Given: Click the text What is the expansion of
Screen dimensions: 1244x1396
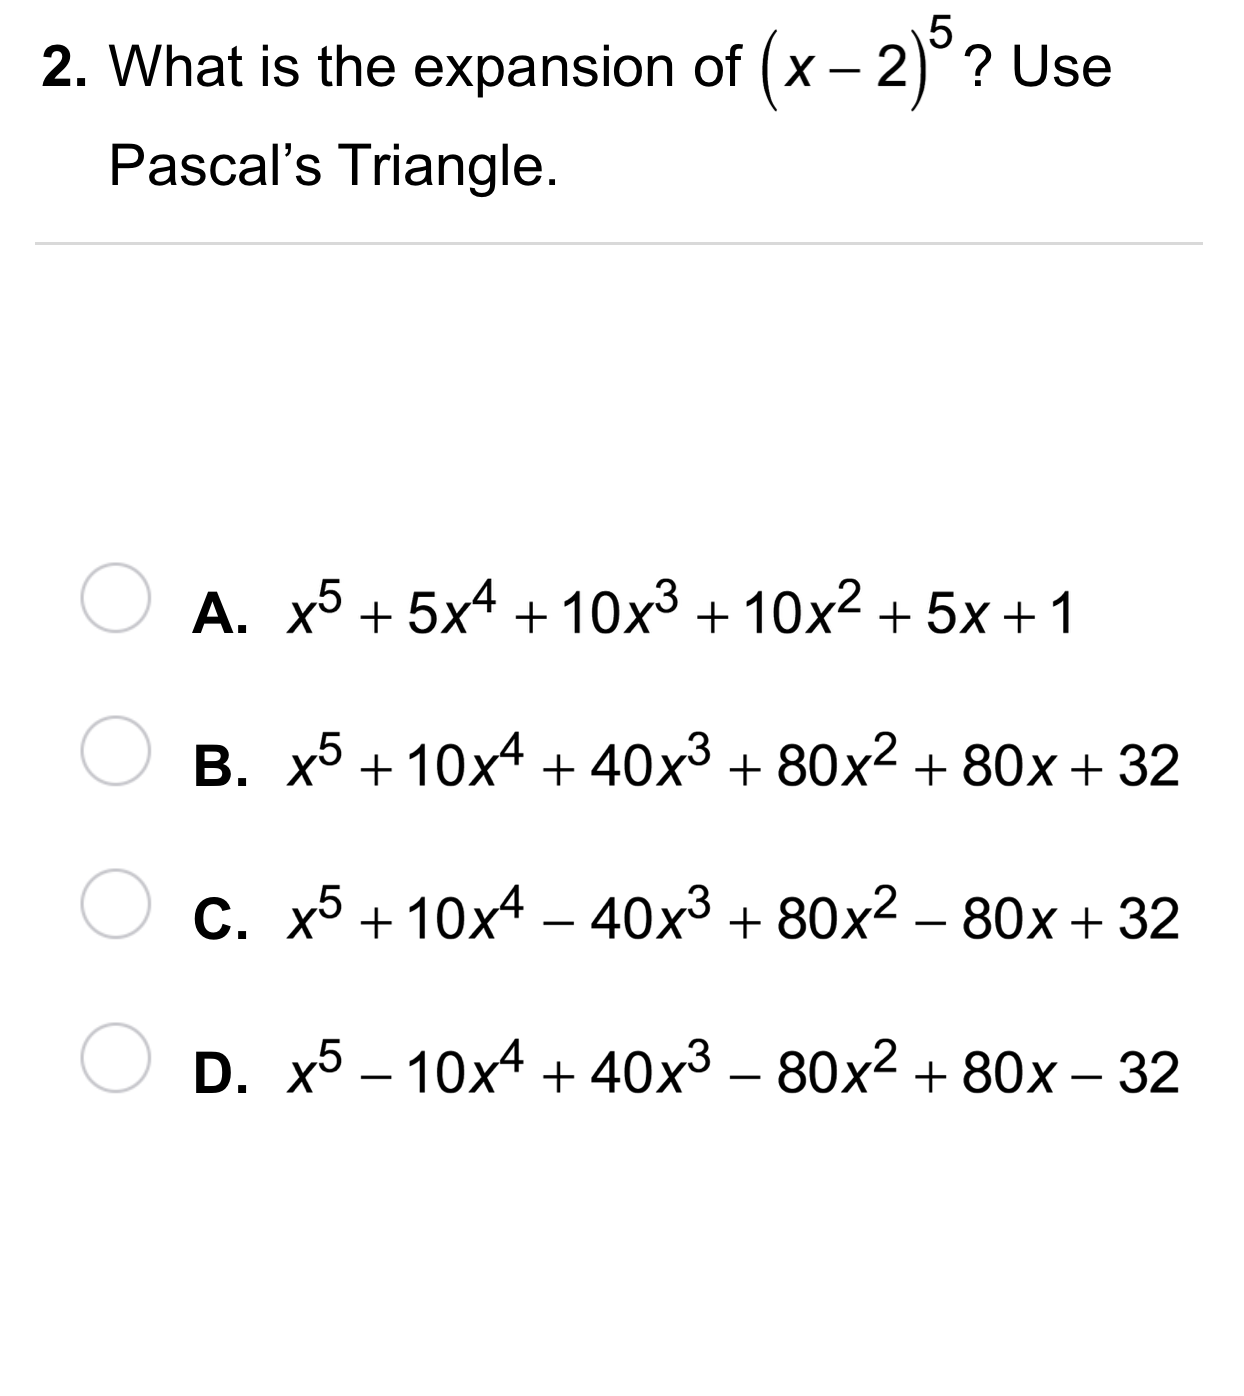Looking at the screenshot, I should (x=425, y=67).
